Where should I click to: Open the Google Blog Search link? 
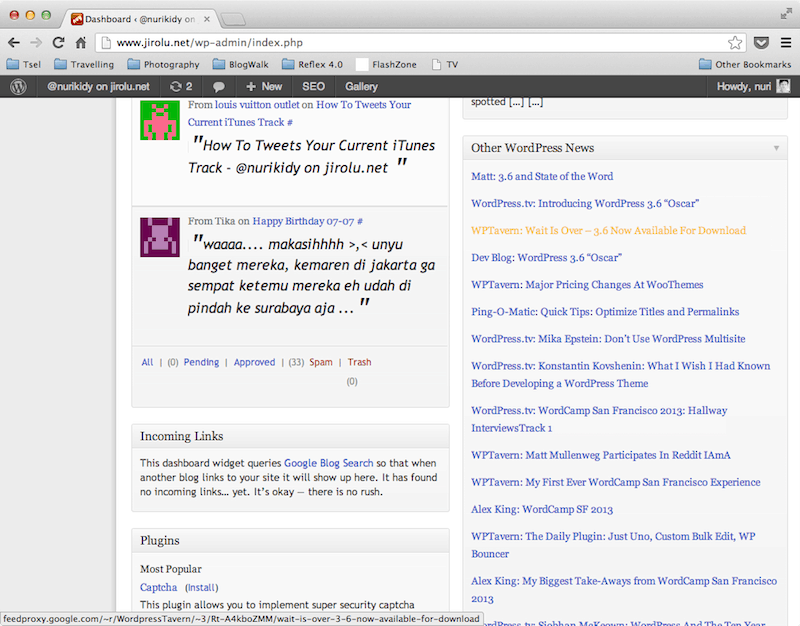pos(328,463)
